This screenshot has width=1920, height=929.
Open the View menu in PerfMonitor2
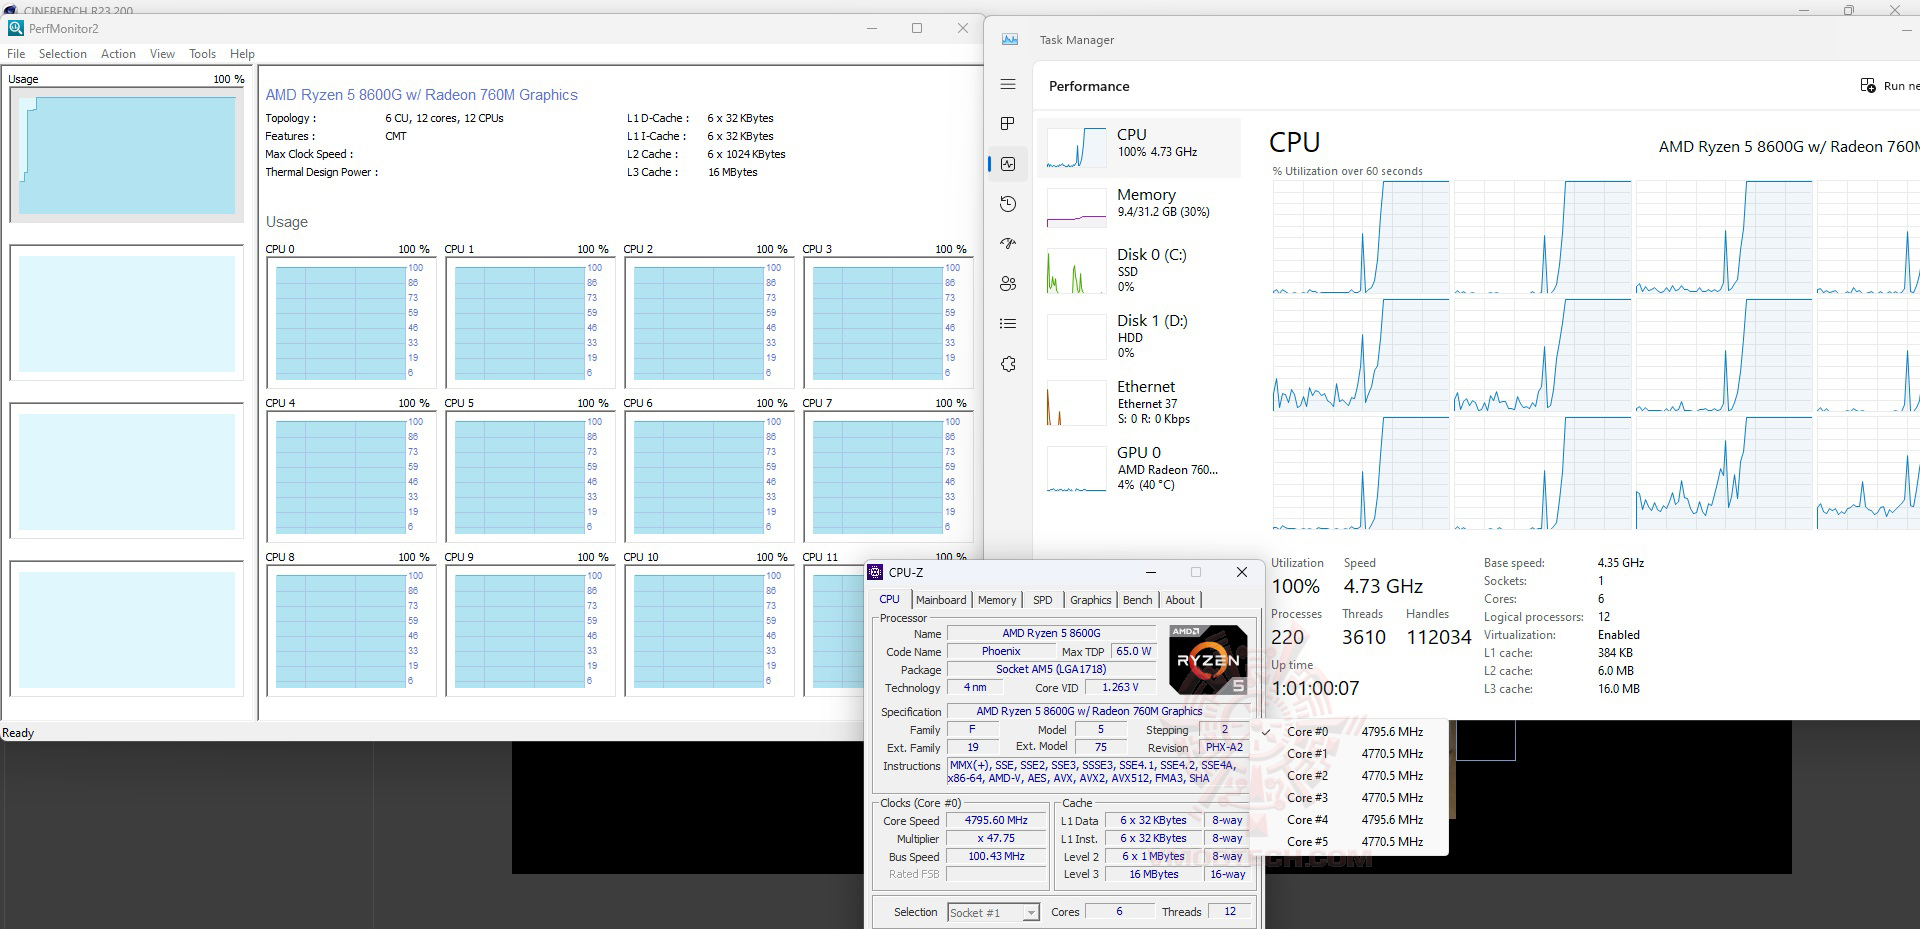[x=162, y=54]
